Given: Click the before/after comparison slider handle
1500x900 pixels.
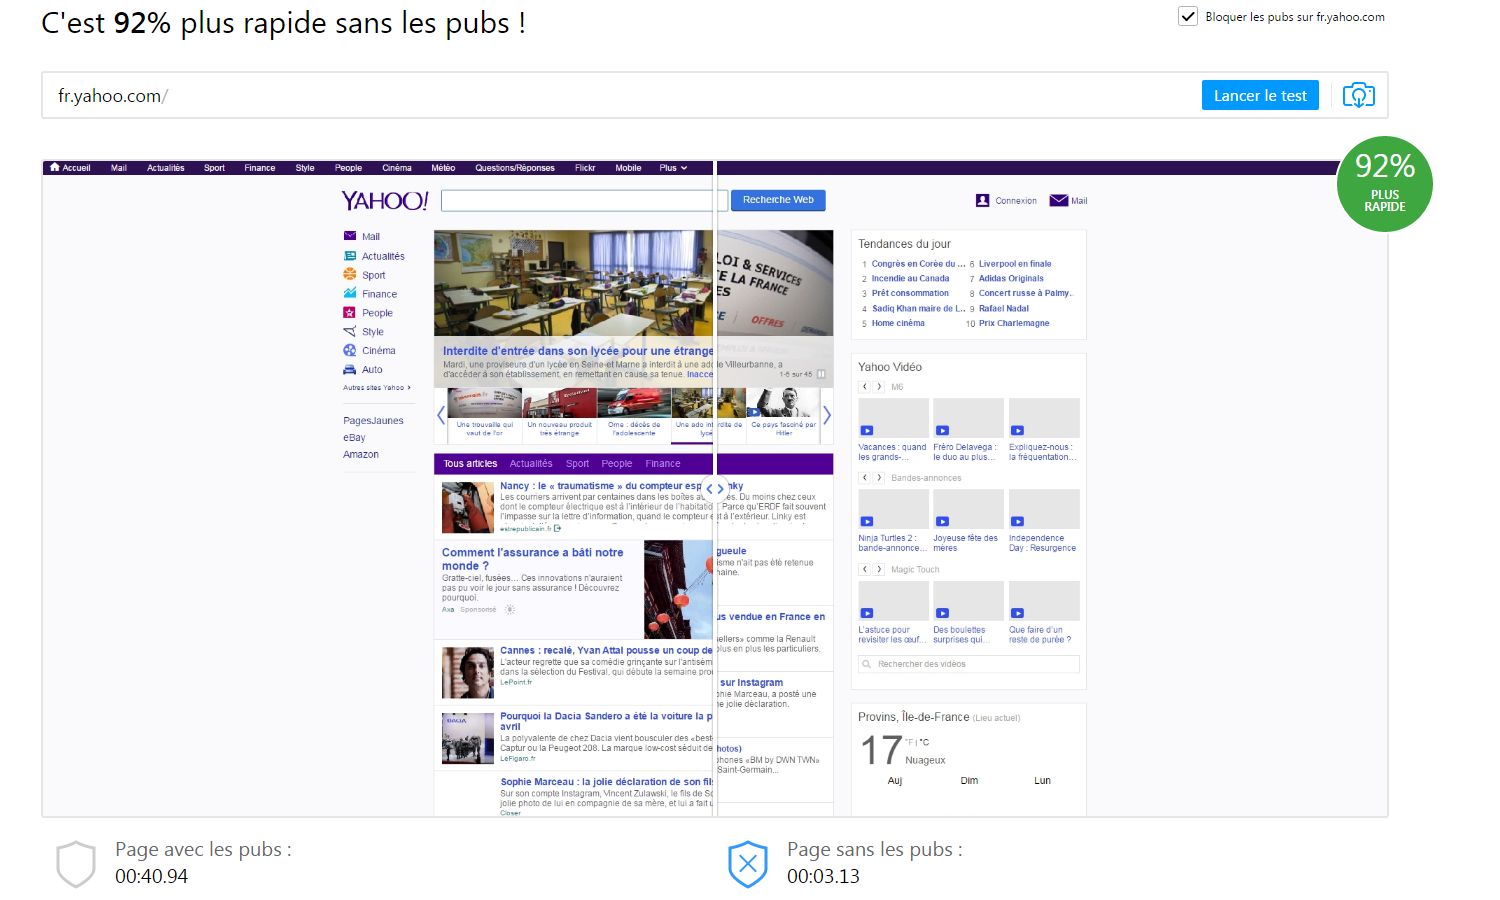Looking at the screenshot, I should [715, 489].
